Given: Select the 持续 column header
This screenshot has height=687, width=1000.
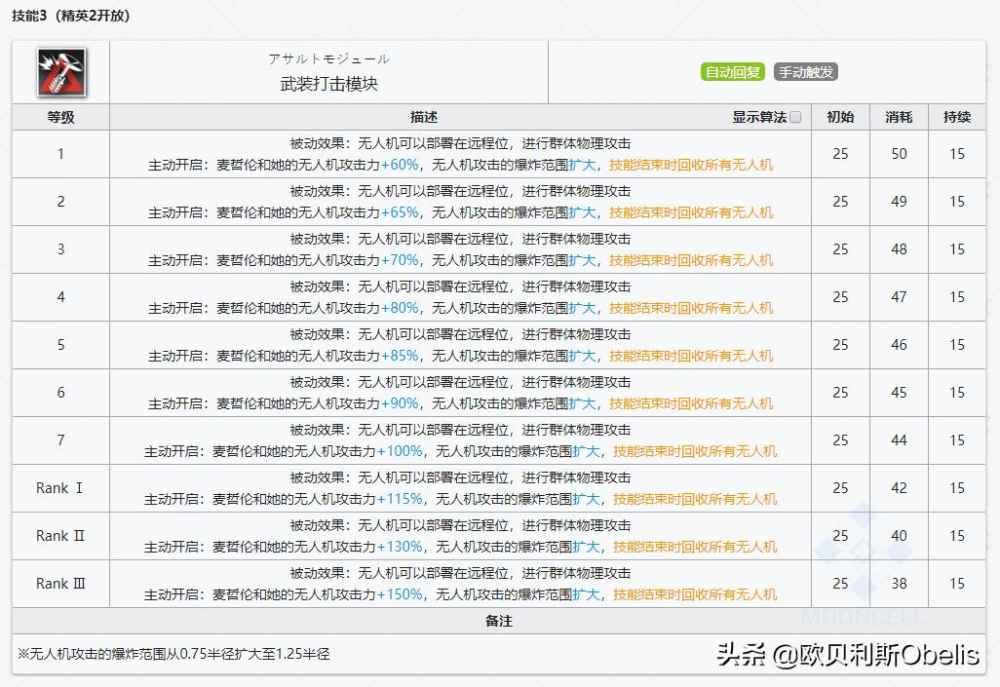Looking at the screenshot, I should (x=957, y=117).
